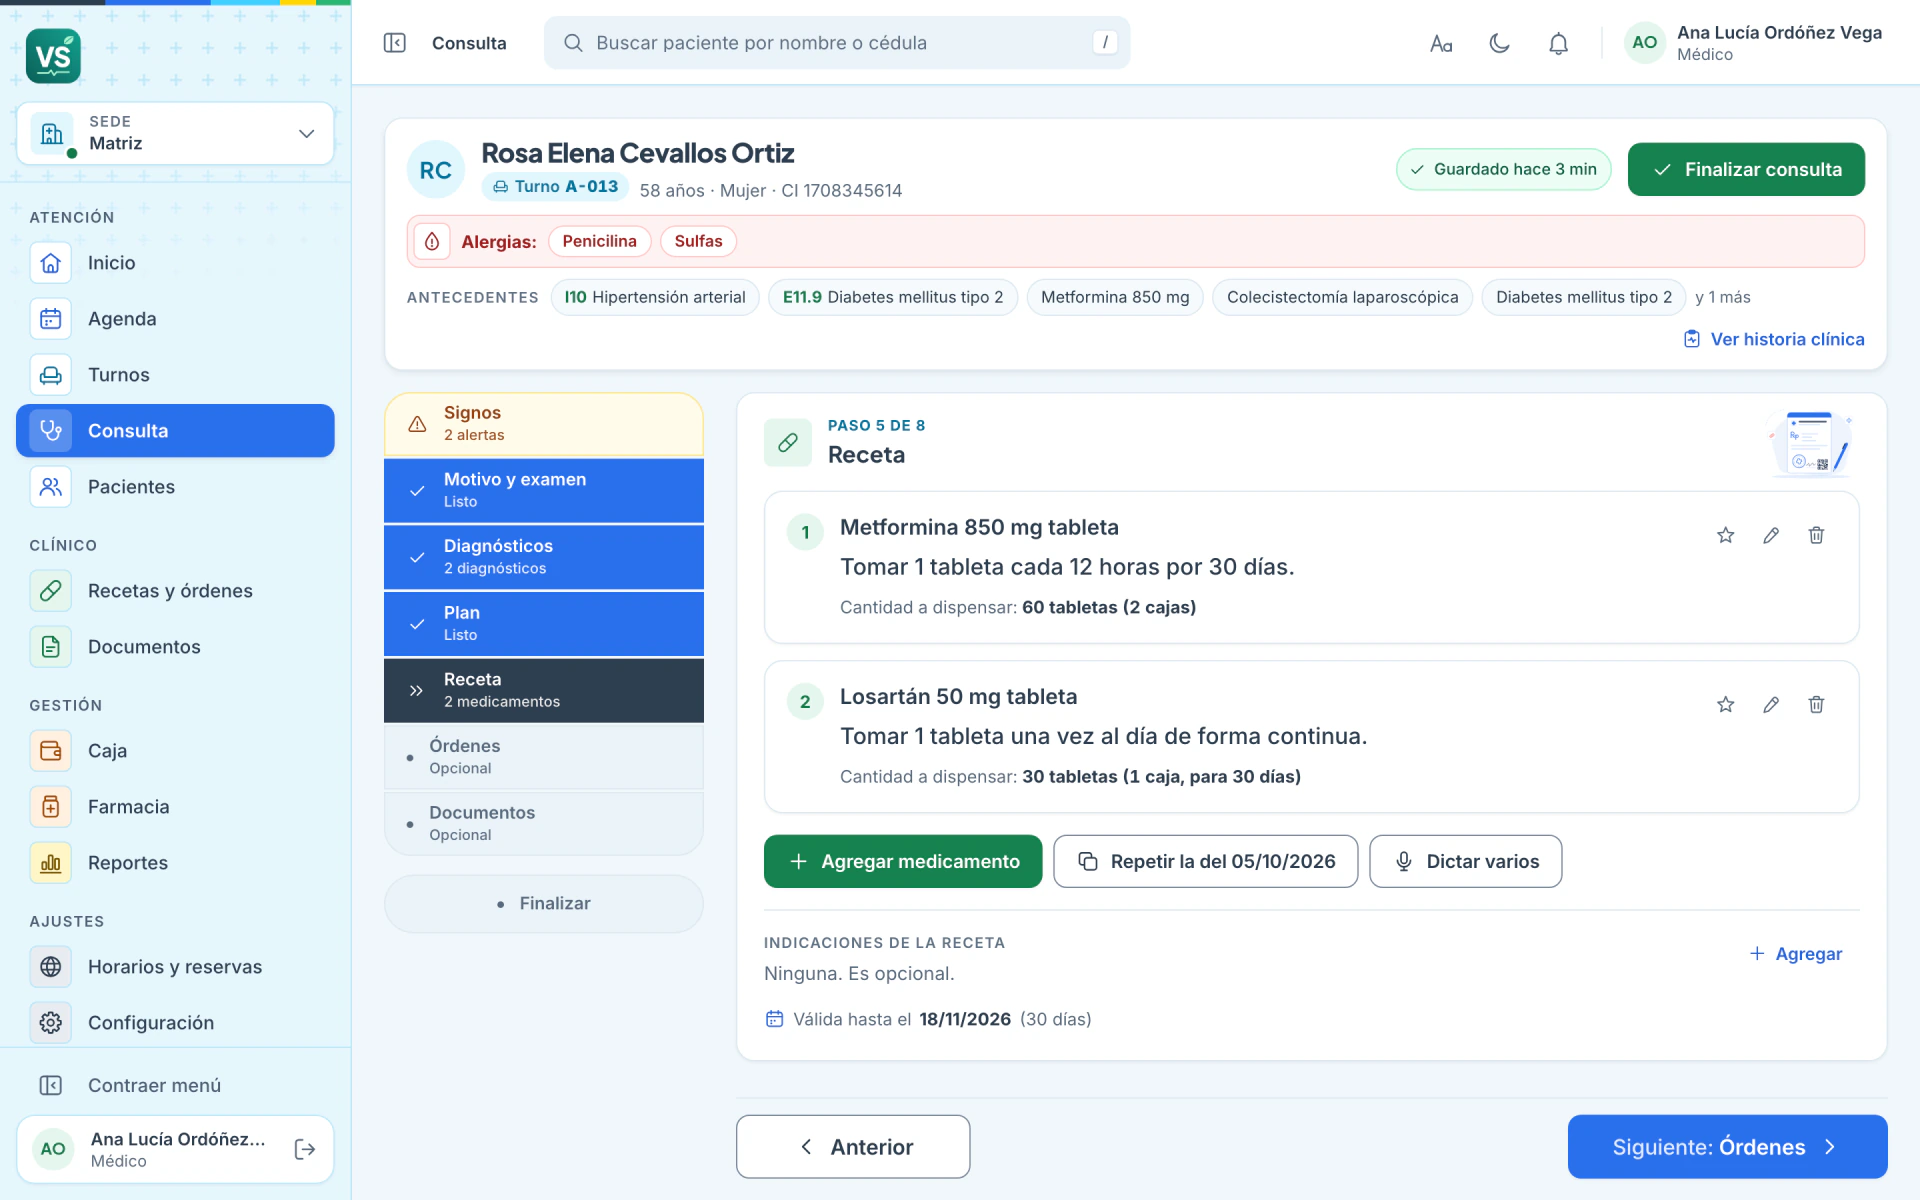1920x1200 pixels.
Task: Click Agregar medicamento
Action: [903, 861]
